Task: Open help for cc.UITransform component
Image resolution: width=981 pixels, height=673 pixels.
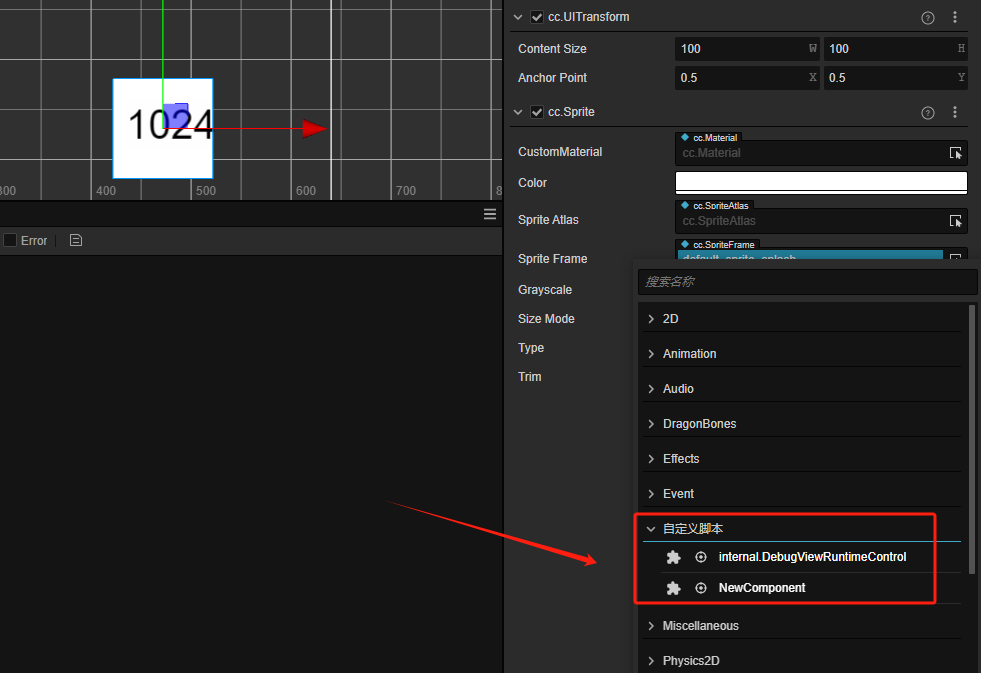Action: [928, 18]
